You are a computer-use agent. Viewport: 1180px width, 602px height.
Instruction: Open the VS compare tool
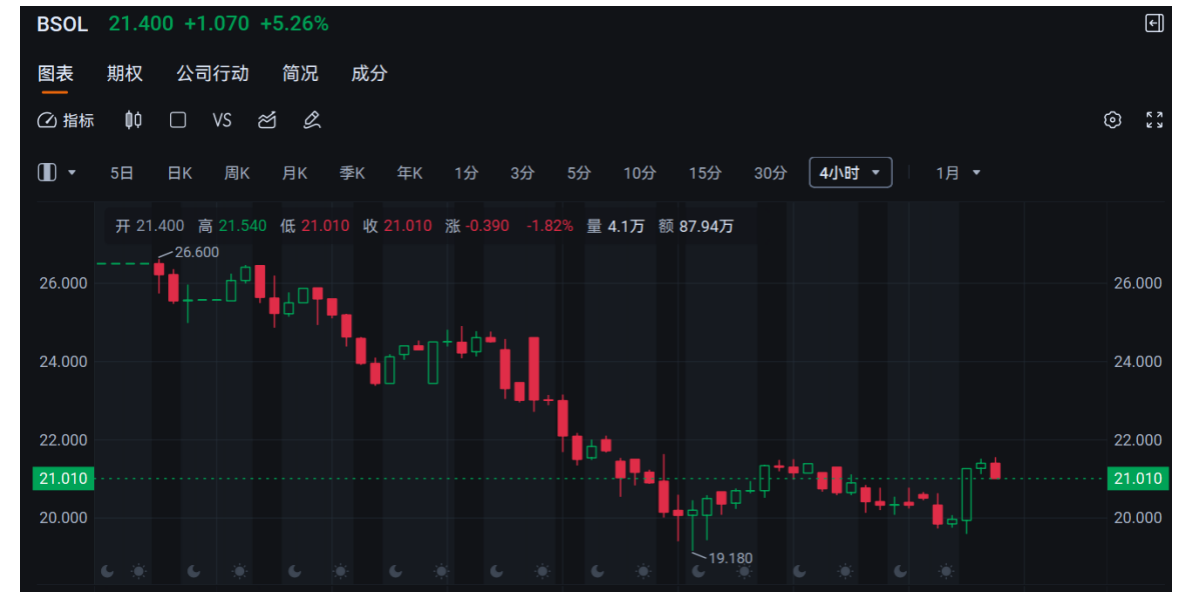tap(222, 120)
